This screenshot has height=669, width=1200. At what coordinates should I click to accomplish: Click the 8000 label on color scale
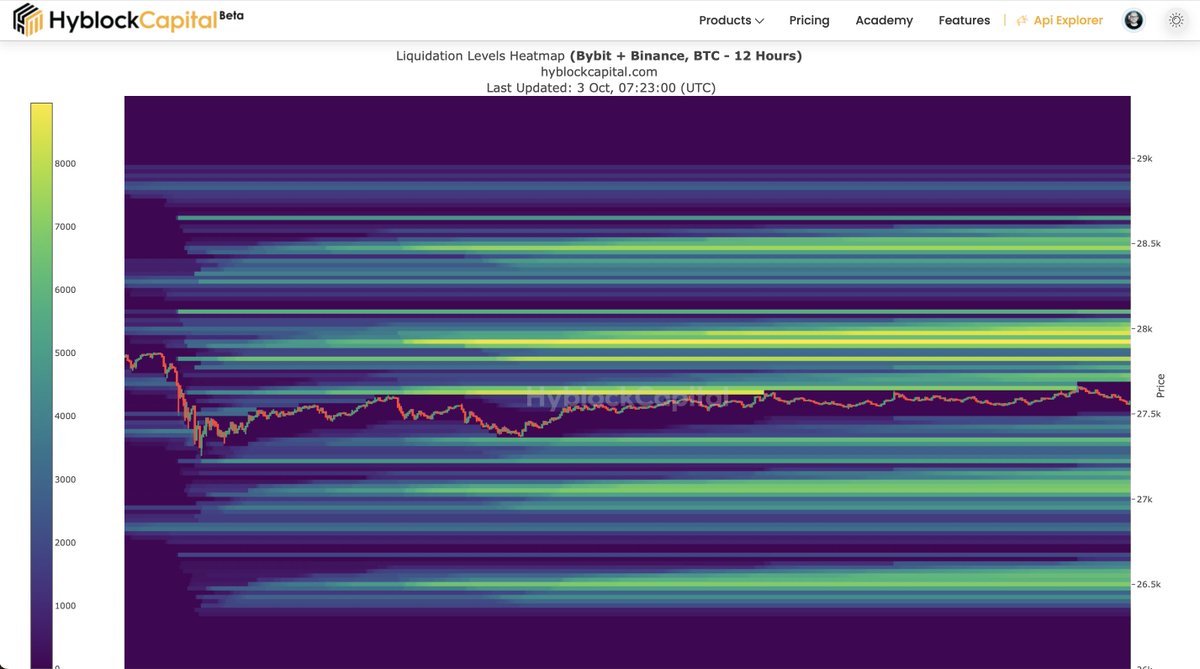(x=65, y=164)
